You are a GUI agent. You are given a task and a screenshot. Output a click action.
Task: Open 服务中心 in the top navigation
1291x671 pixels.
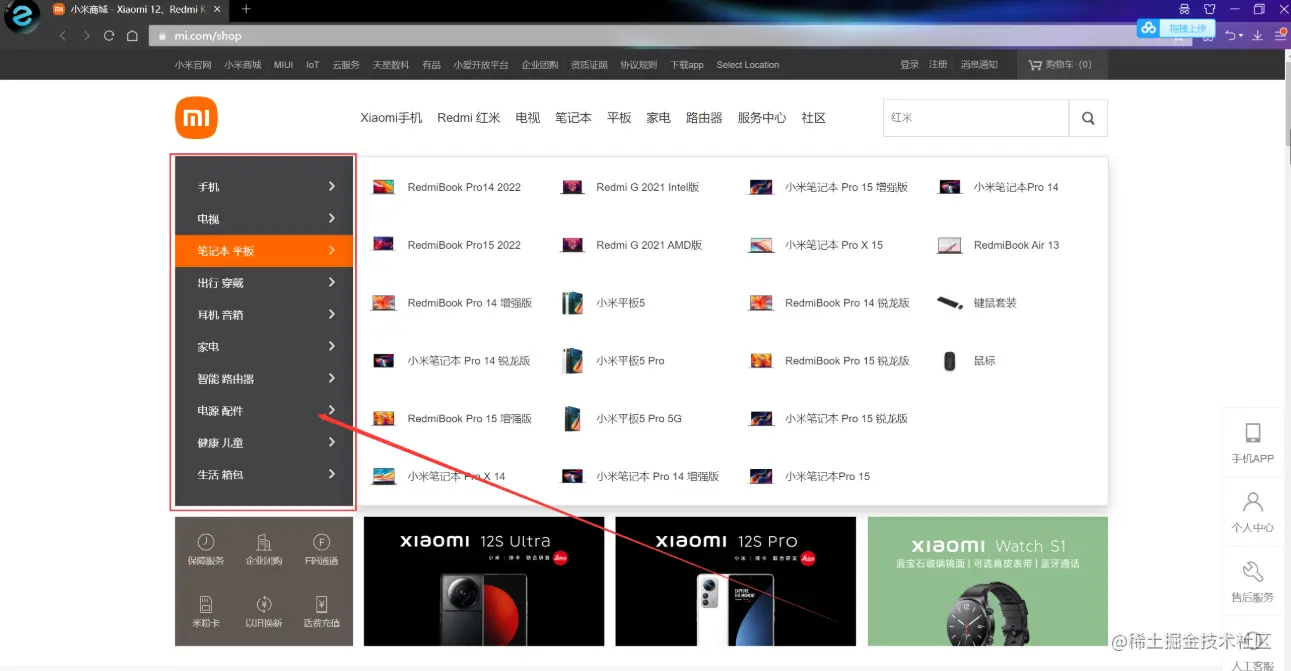tap(762, 118)
